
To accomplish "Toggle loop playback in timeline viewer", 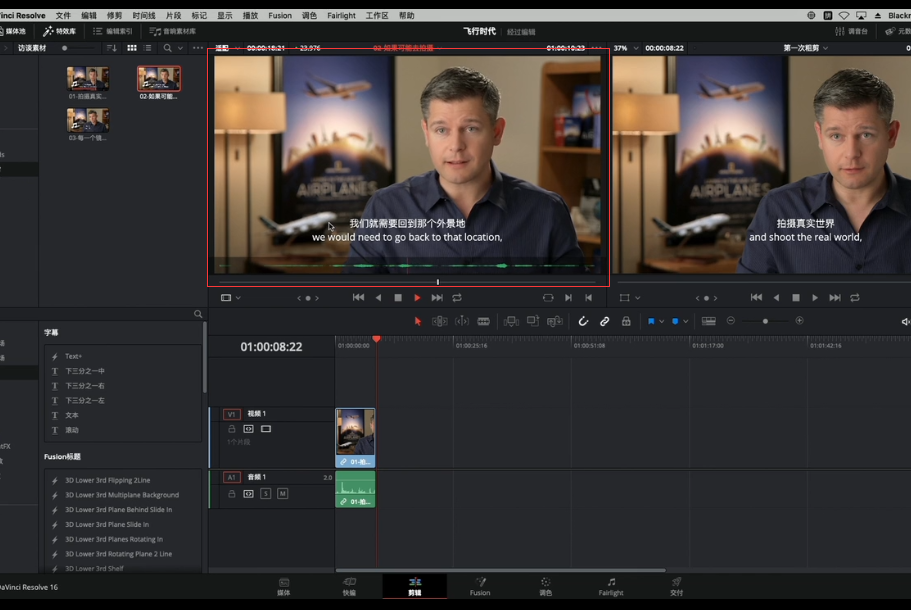I will click(x=855, y=297).
